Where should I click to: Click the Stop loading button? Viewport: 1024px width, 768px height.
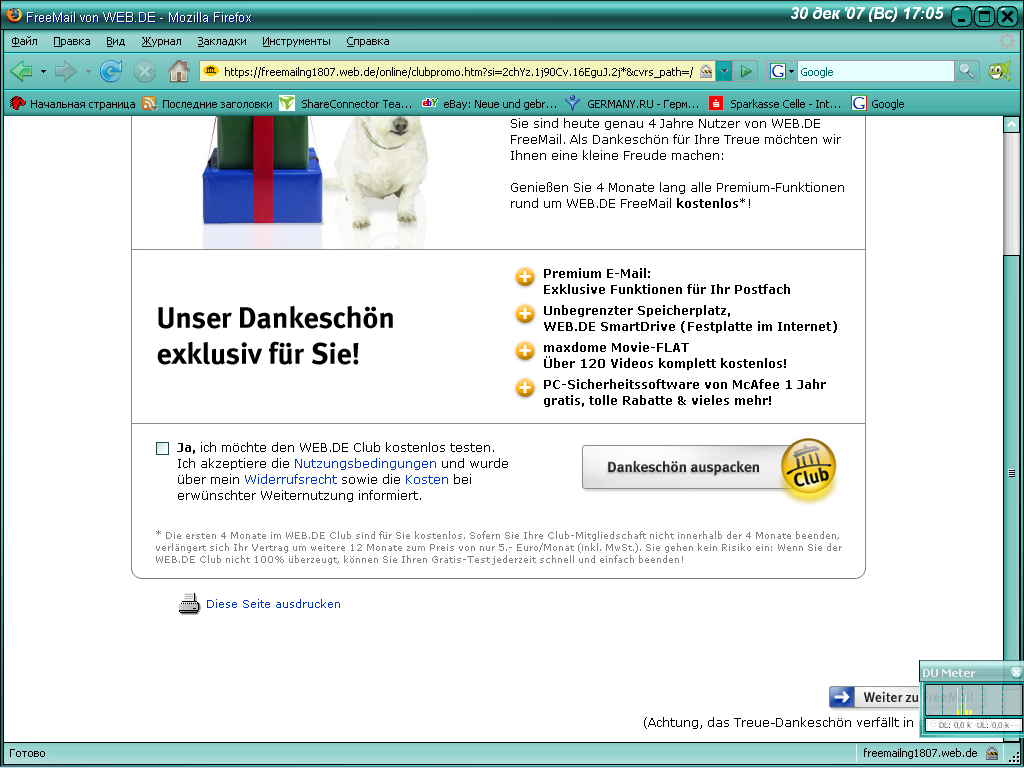click(x=144, y=71)
